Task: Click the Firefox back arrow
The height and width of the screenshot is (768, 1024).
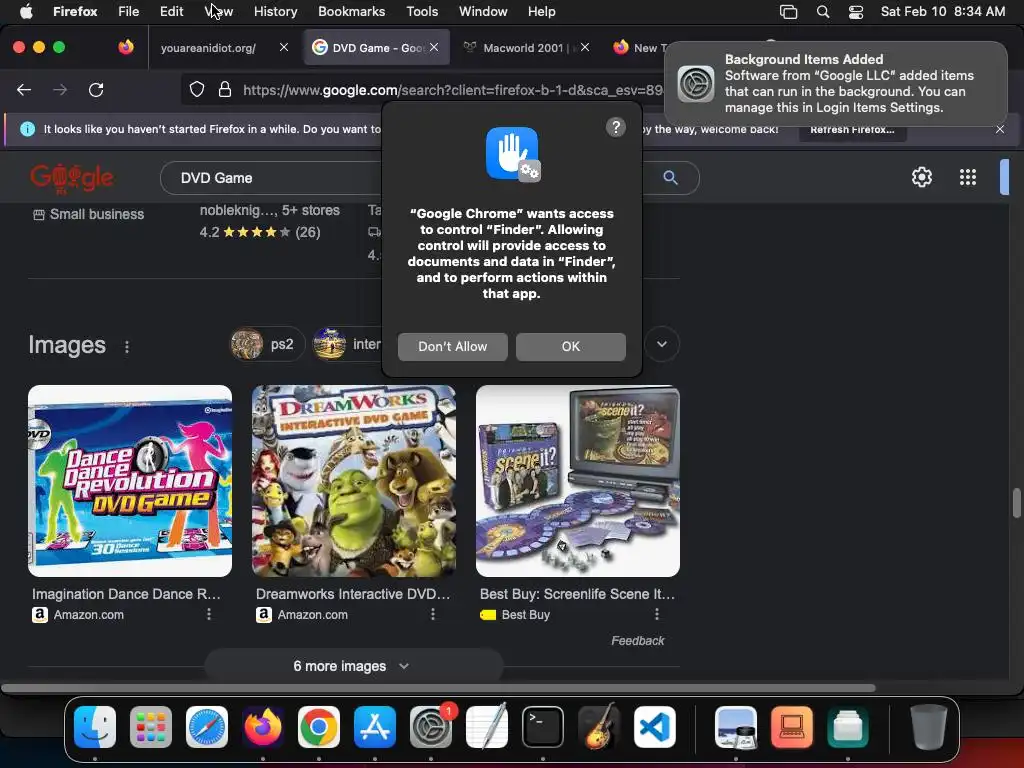Action: 24,89
